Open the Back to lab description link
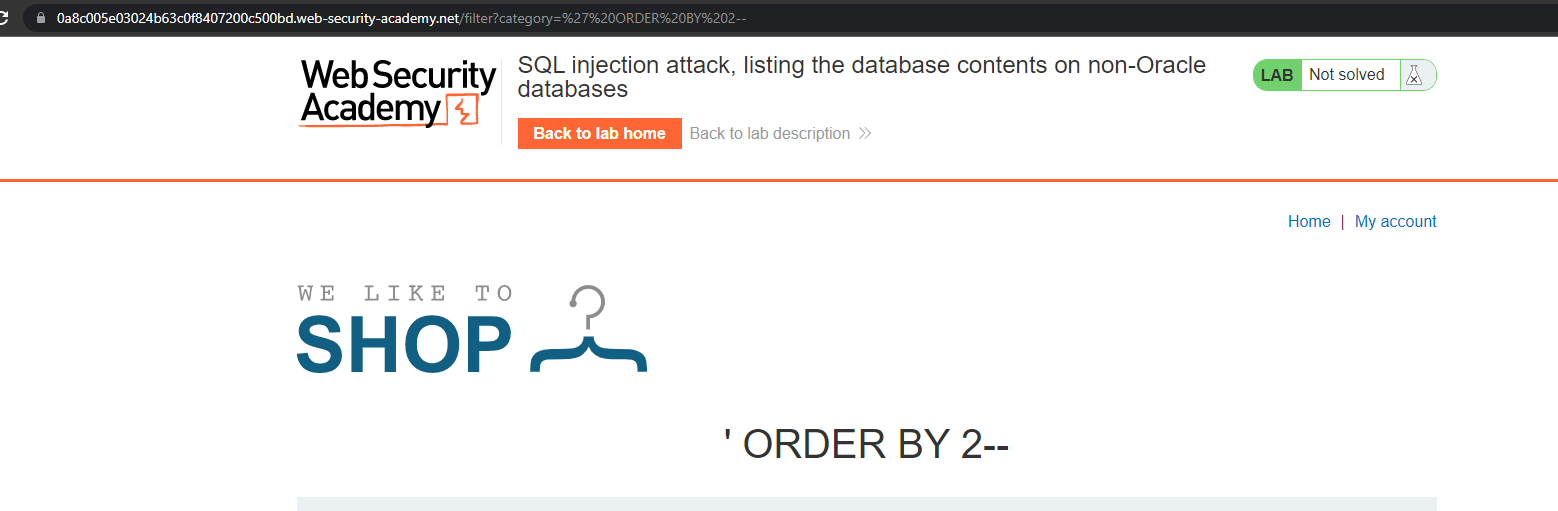Screen dimensions: 1558x511 click(x=769, y=134)
